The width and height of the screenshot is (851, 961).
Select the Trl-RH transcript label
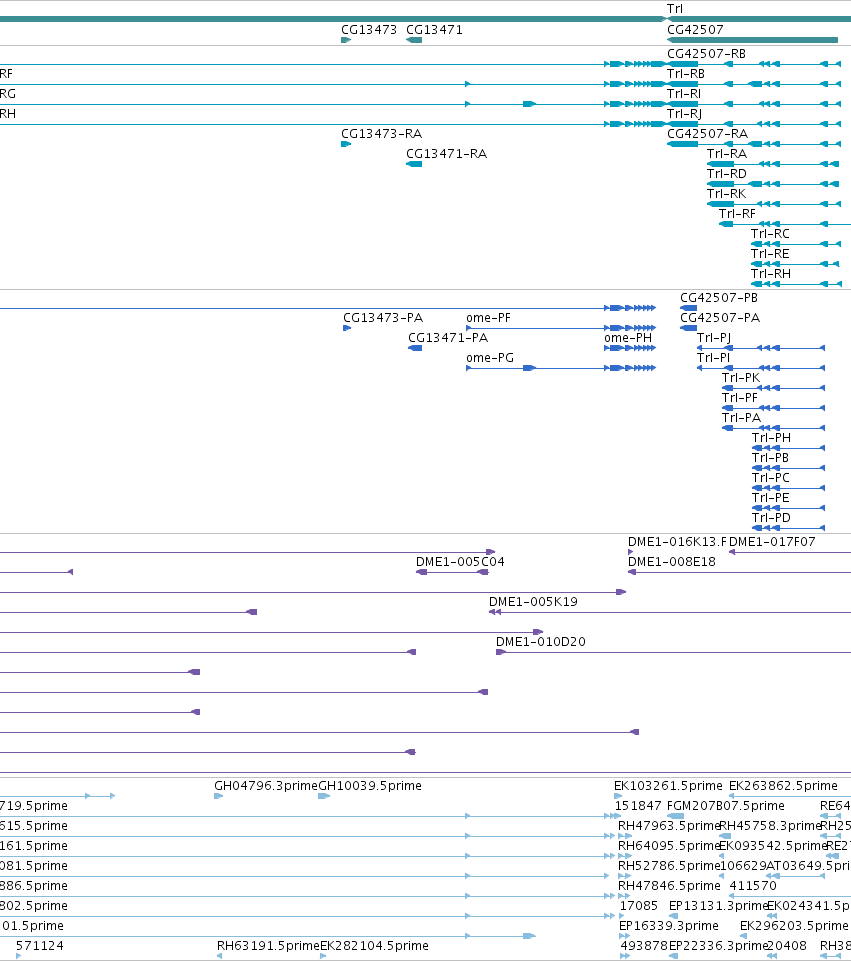(x=771, y=274)
